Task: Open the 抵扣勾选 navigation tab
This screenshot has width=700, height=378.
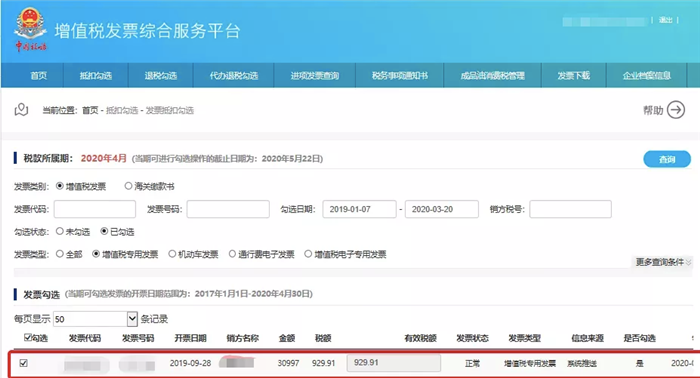Action: (x=96, y=75)
